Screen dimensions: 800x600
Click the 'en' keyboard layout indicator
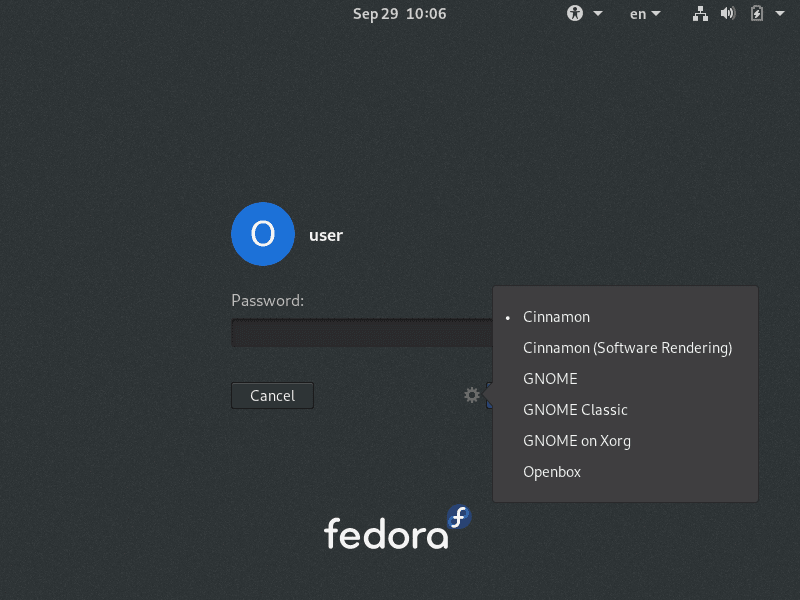point(638,13)
